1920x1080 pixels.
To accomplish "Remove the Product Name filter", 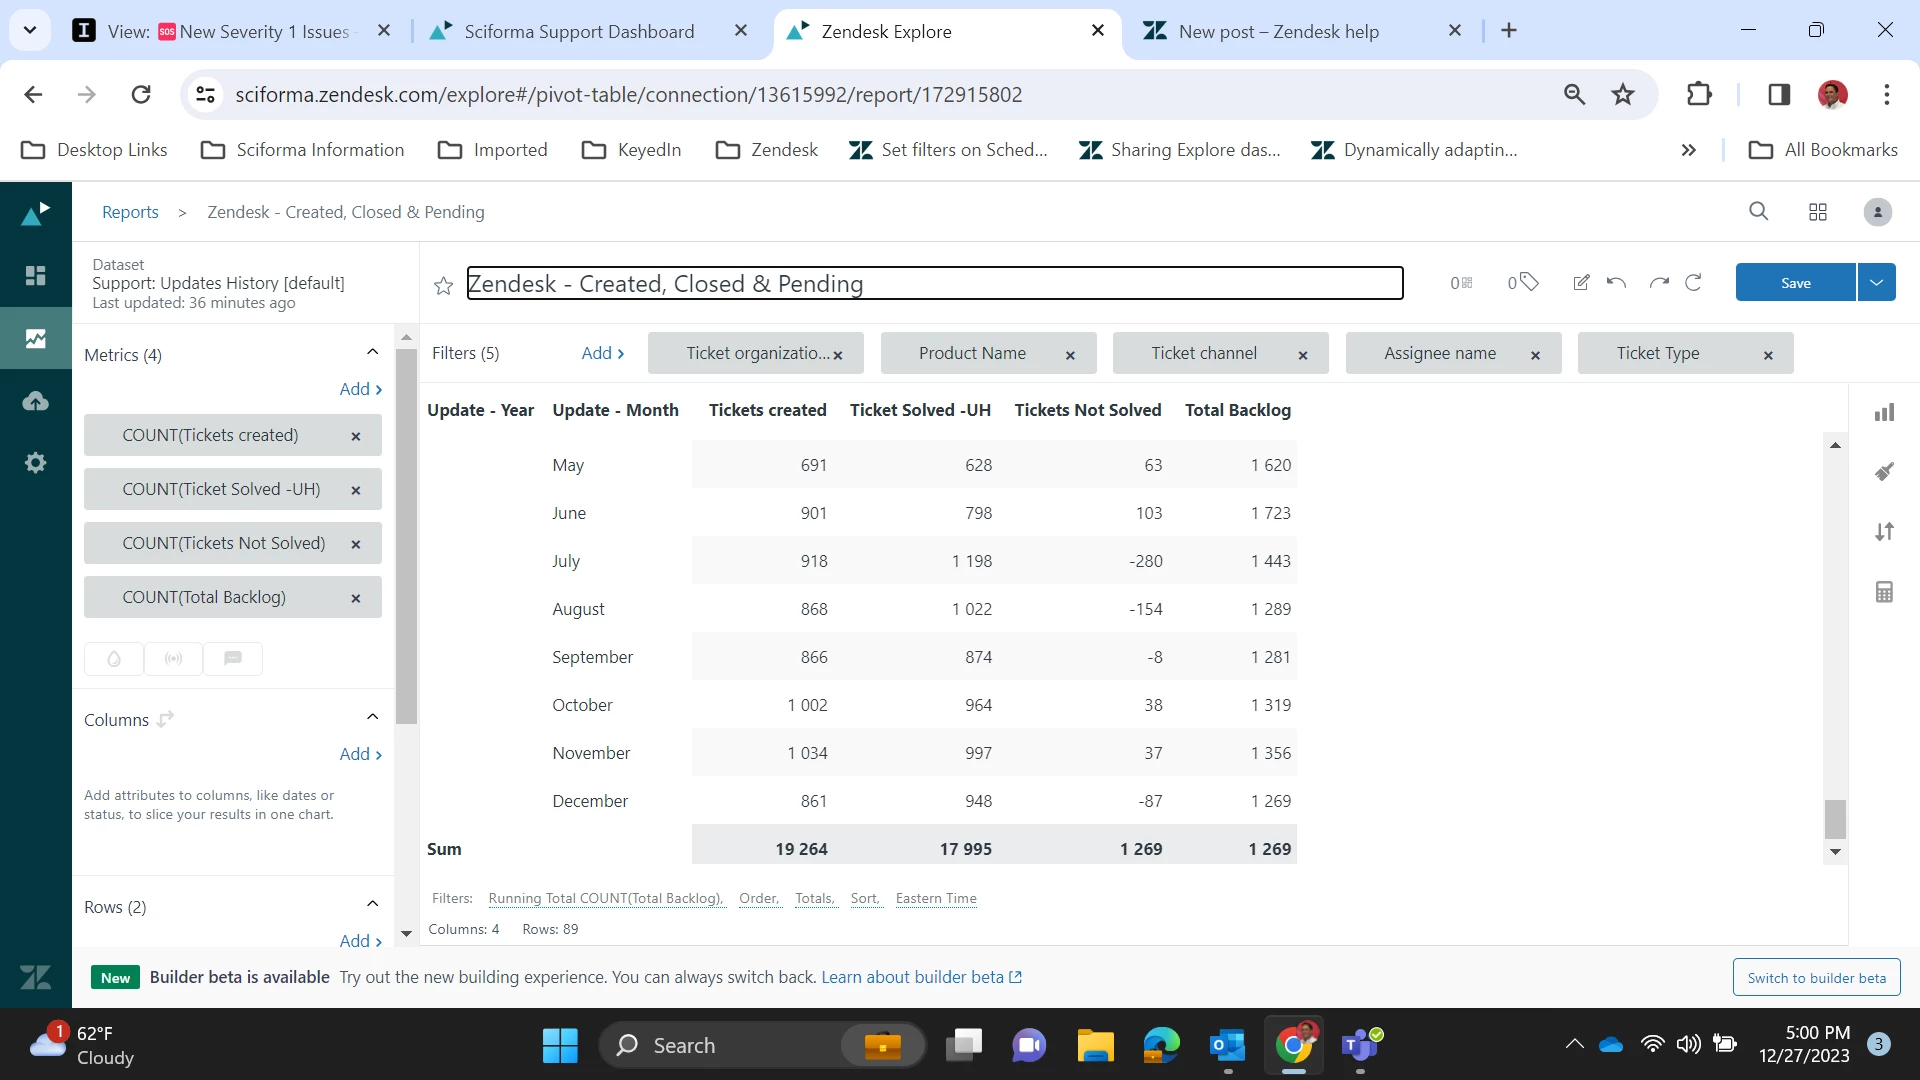I will point(1070,355).
